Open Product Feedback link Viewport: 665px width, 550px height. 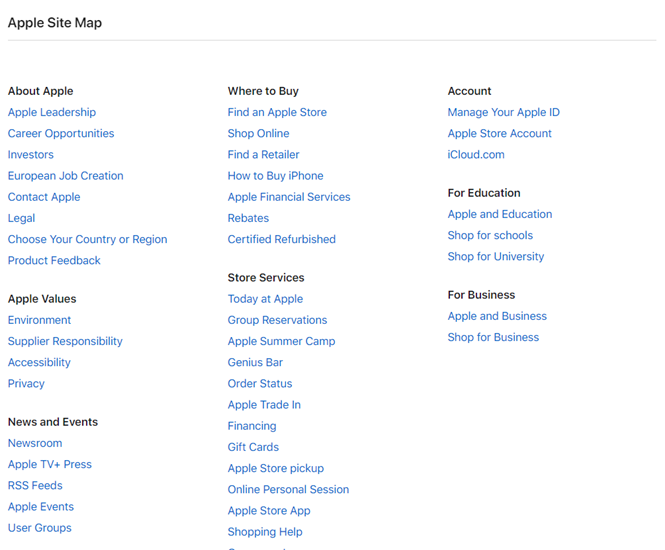coord(54,261)
